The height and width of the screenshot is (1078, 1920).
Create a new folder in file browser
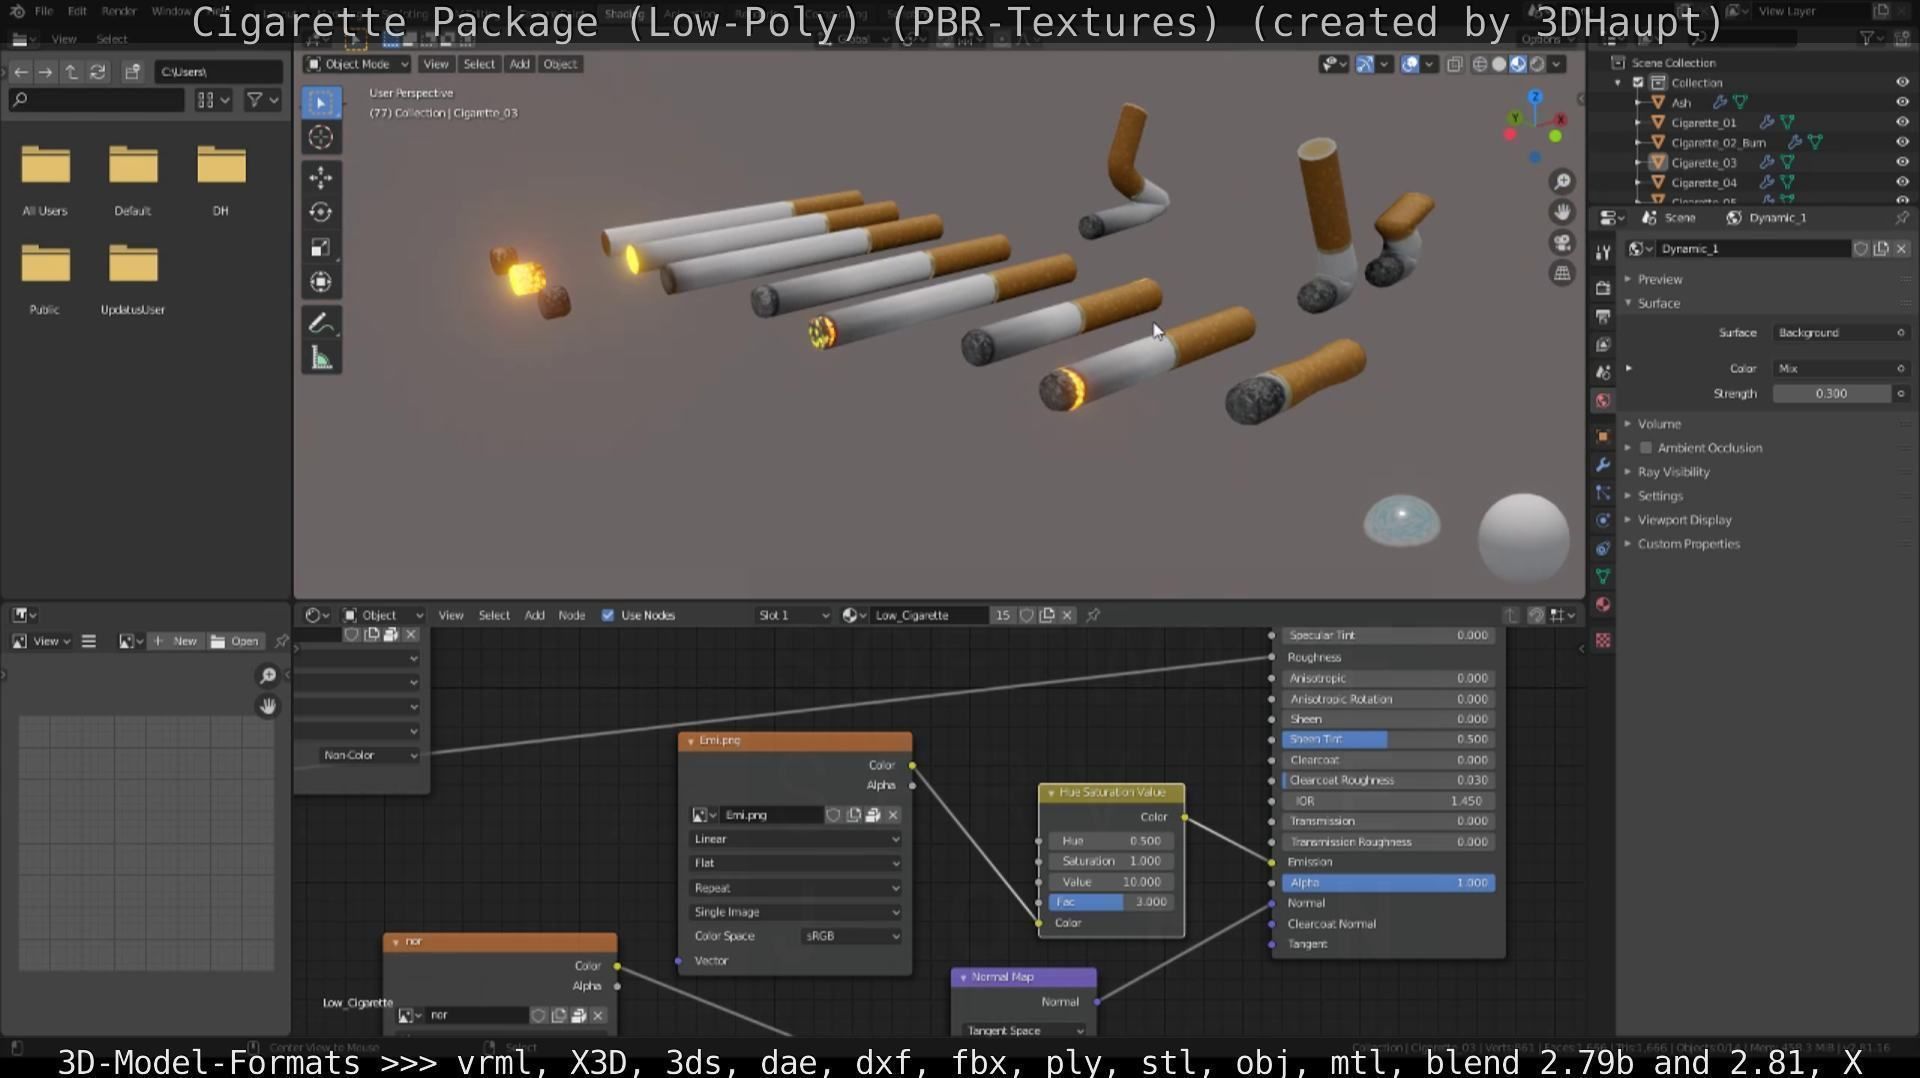(132, 72)
